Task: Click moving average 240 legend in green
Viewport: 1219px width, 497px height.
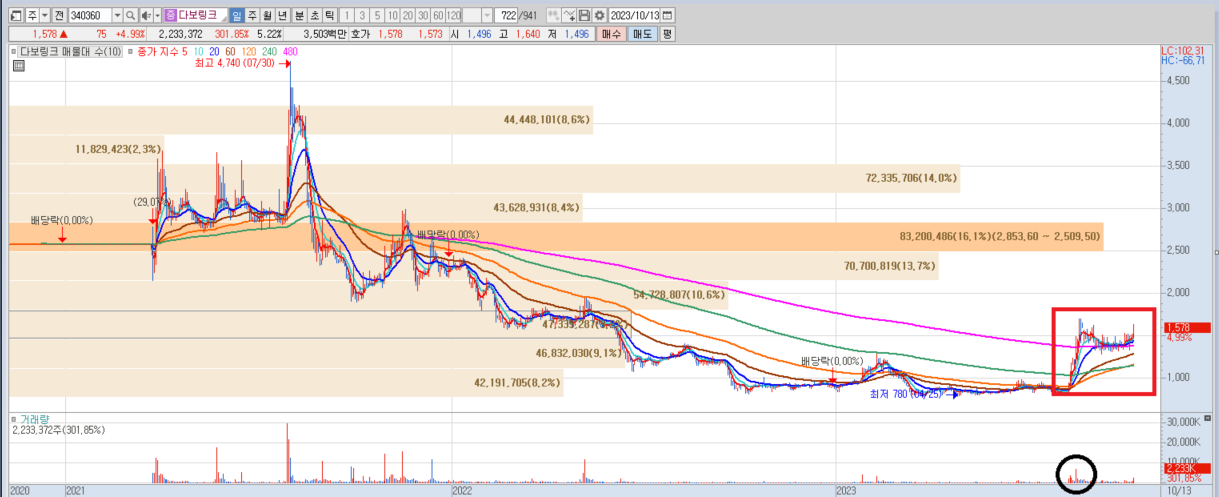Action: 270,51
